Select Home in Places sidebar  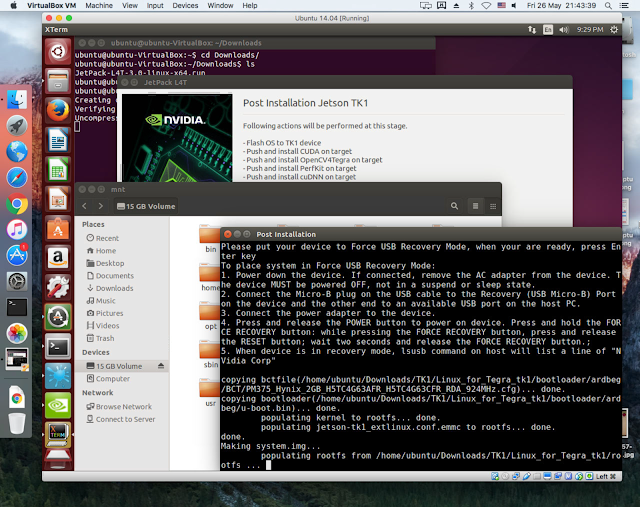[x=101, y=251]
